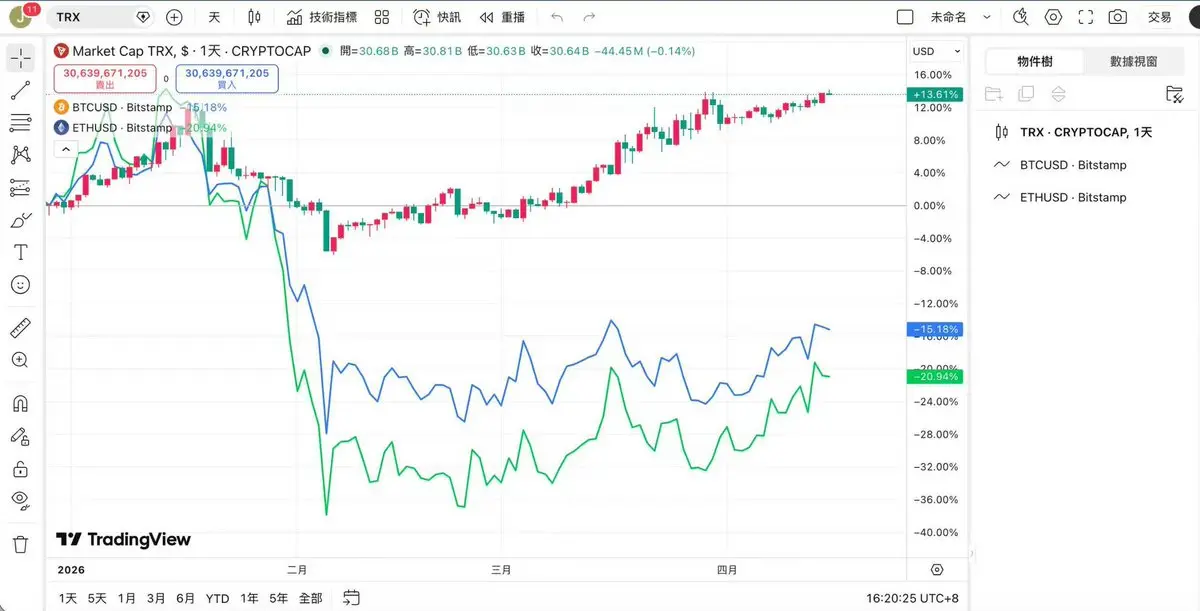Switch to the 物件樹 tab
The image size is (1200, 611).
pos(1035,61)
